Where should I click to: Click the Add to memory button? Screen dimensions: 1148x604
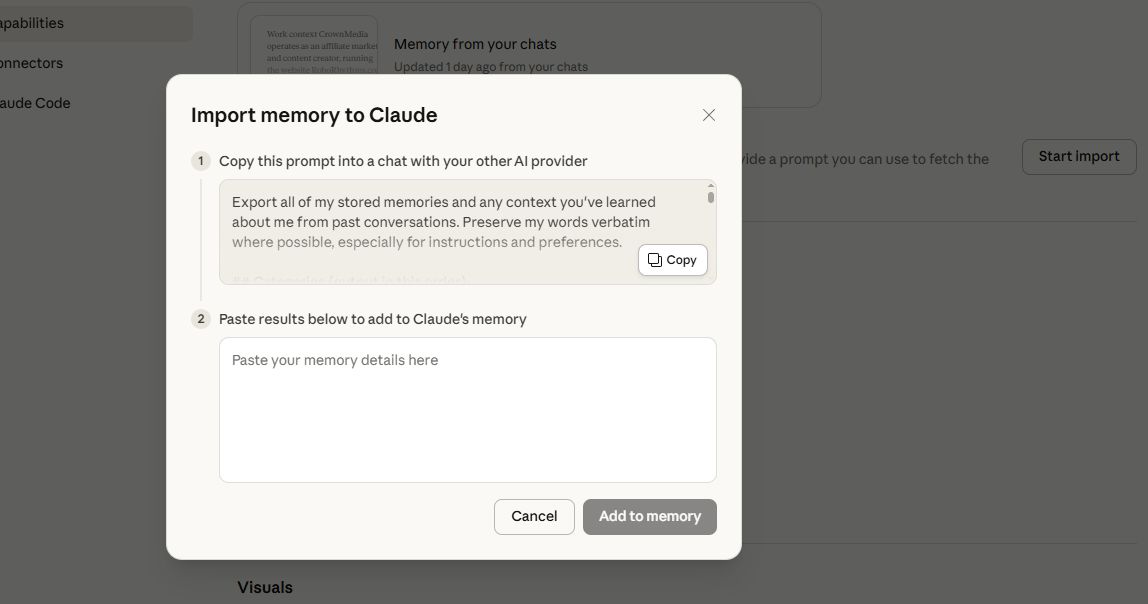[649, 516]
